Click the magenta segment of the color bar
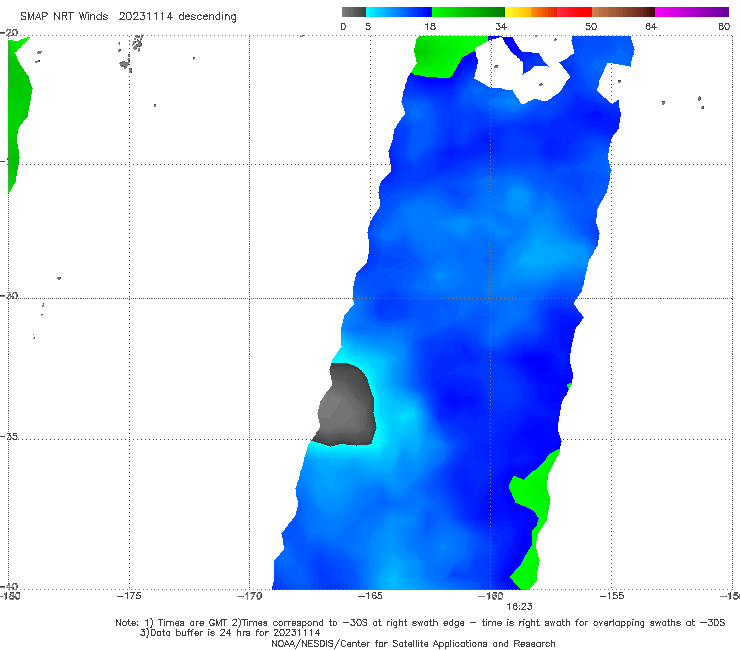The width and height of the screenshot is (740, 650). [692, 12]
